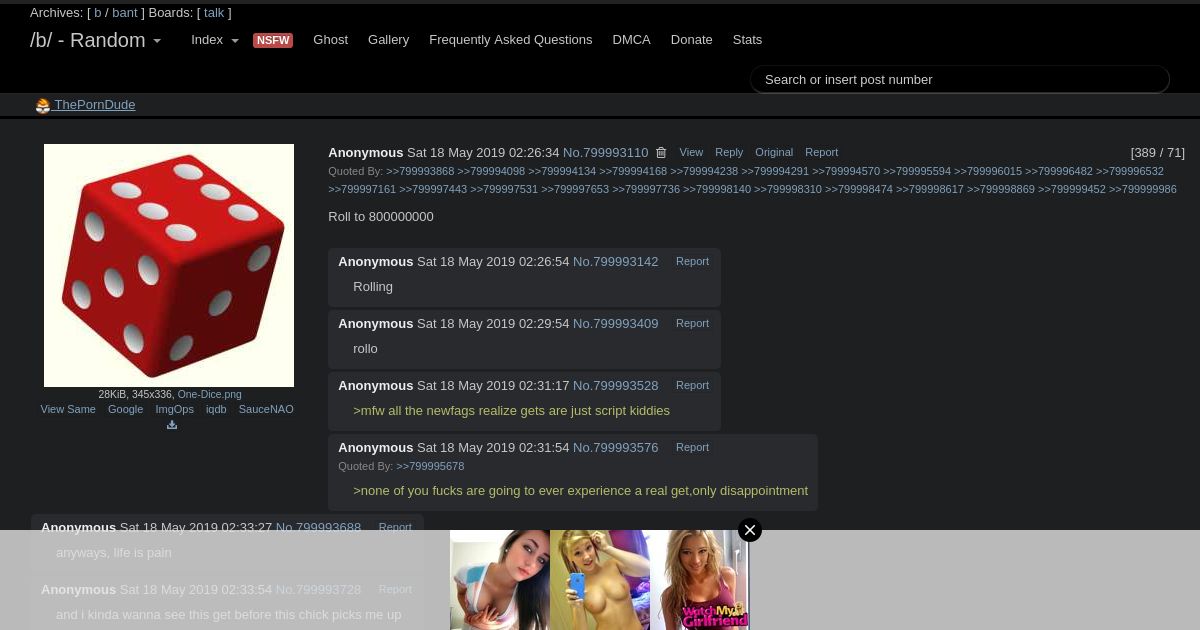Click post number No.799993409
Viewport: 1200px width, 630px height.
click(615, 324)
